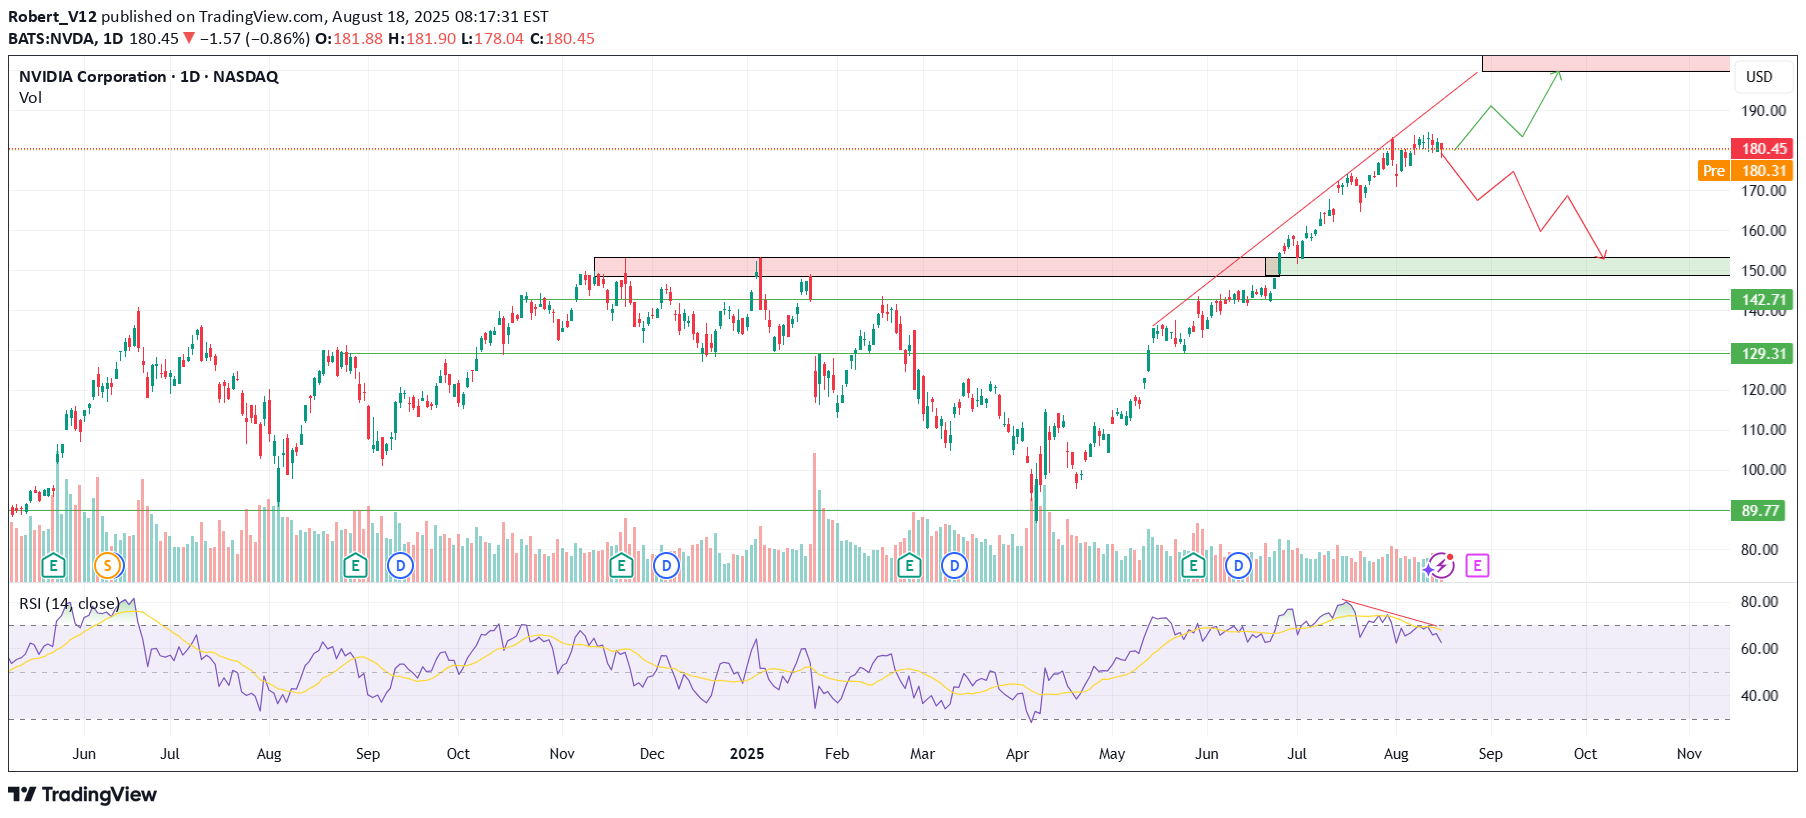Screen dimensions: 1806x818
Task: Select the red target zone above 190
Action: click(1606, 64)
